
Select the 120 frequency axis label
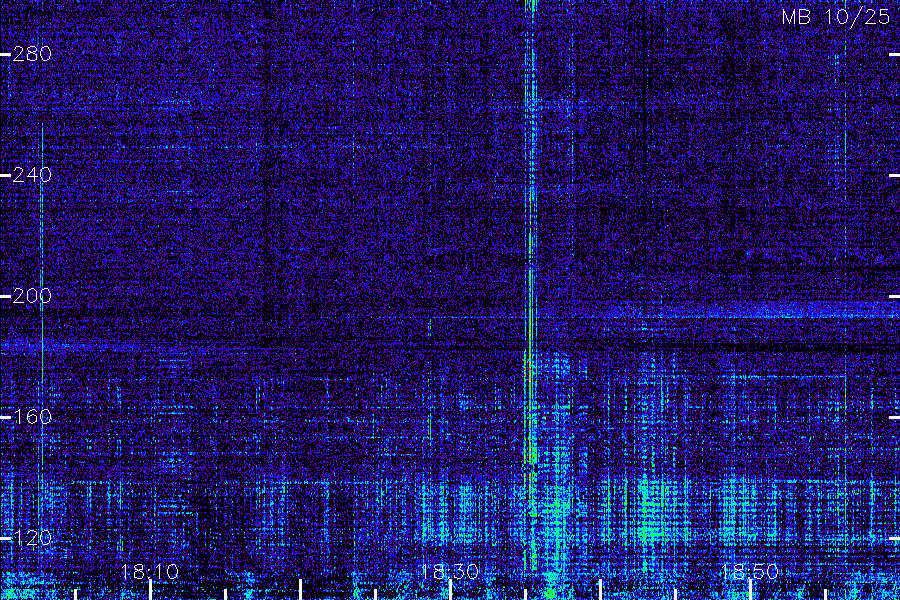(x=32, y=537)
